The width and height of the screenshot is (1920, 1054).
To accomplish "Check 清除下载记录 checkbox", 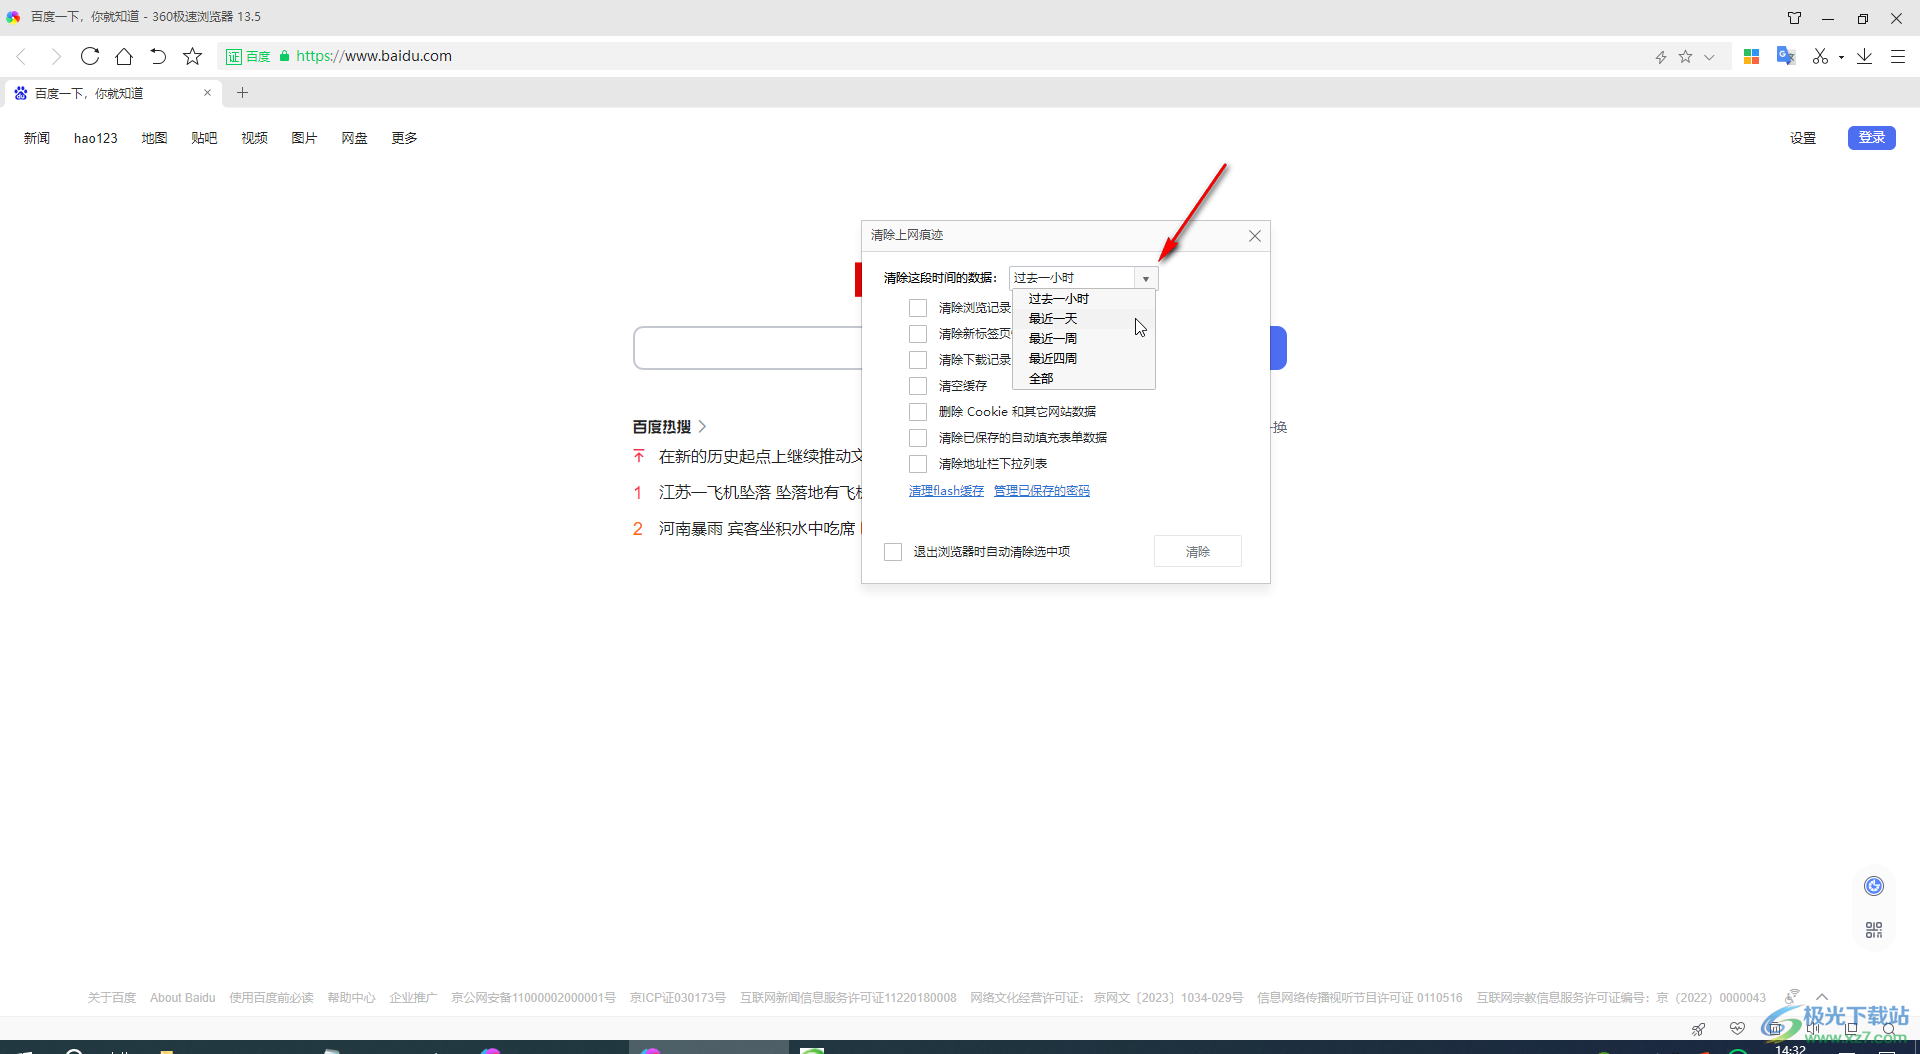I will [x=918, y=360].
